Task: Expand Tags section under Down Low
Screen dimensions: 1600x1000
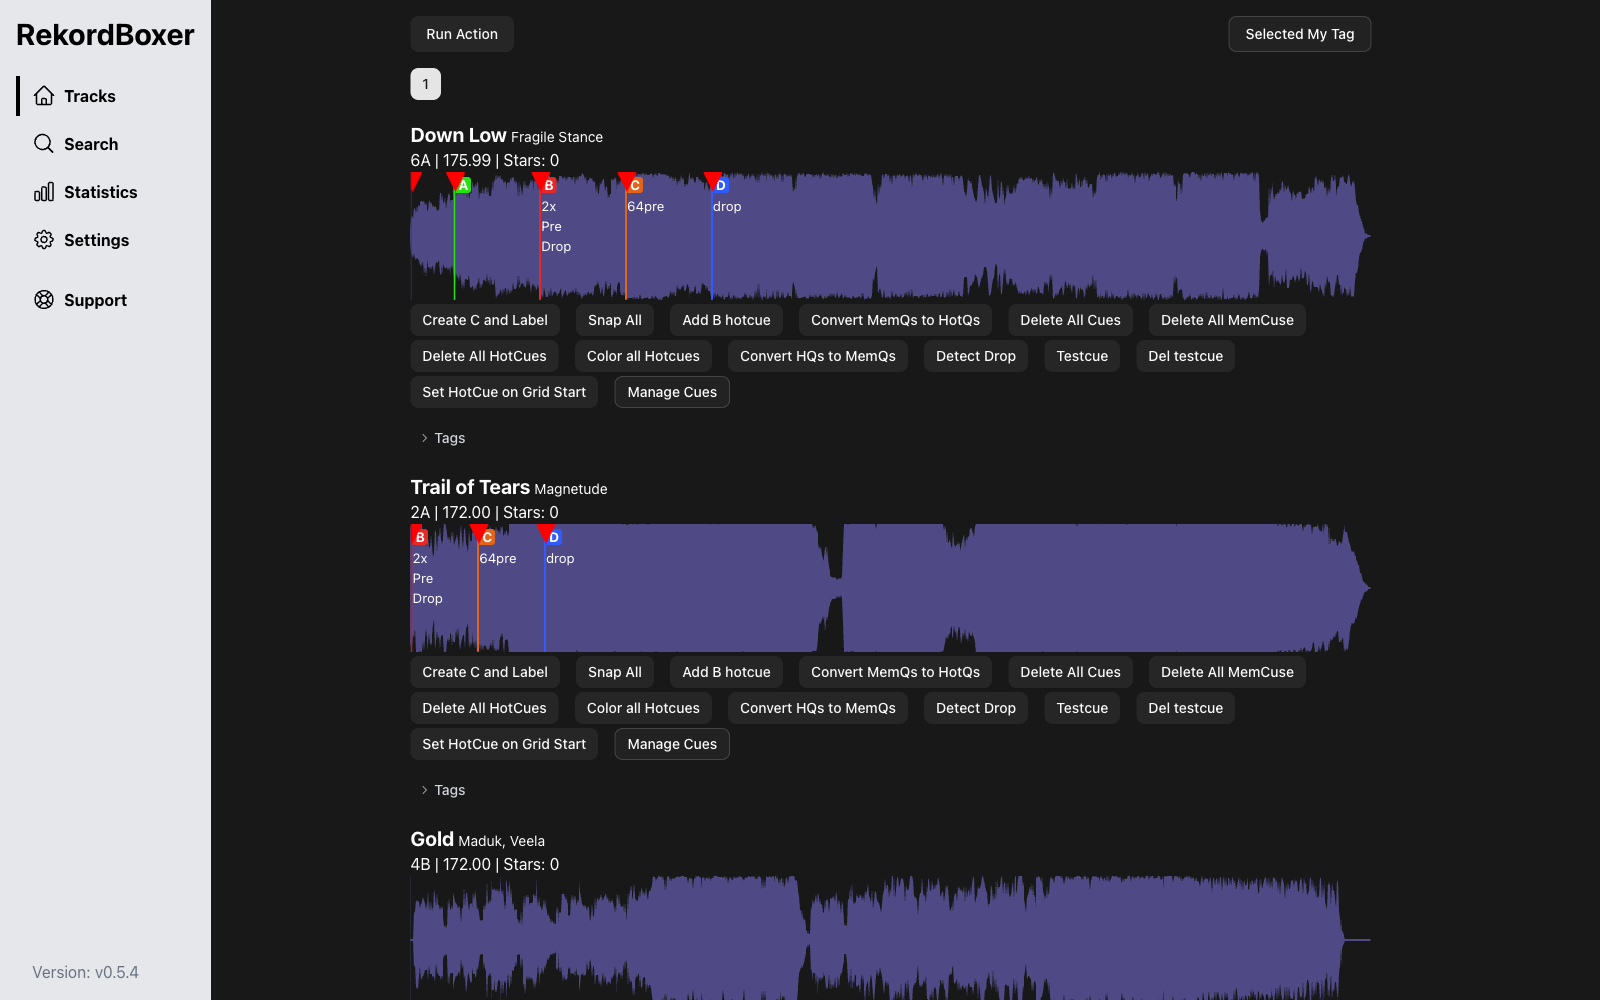Action: click(443, 438)
